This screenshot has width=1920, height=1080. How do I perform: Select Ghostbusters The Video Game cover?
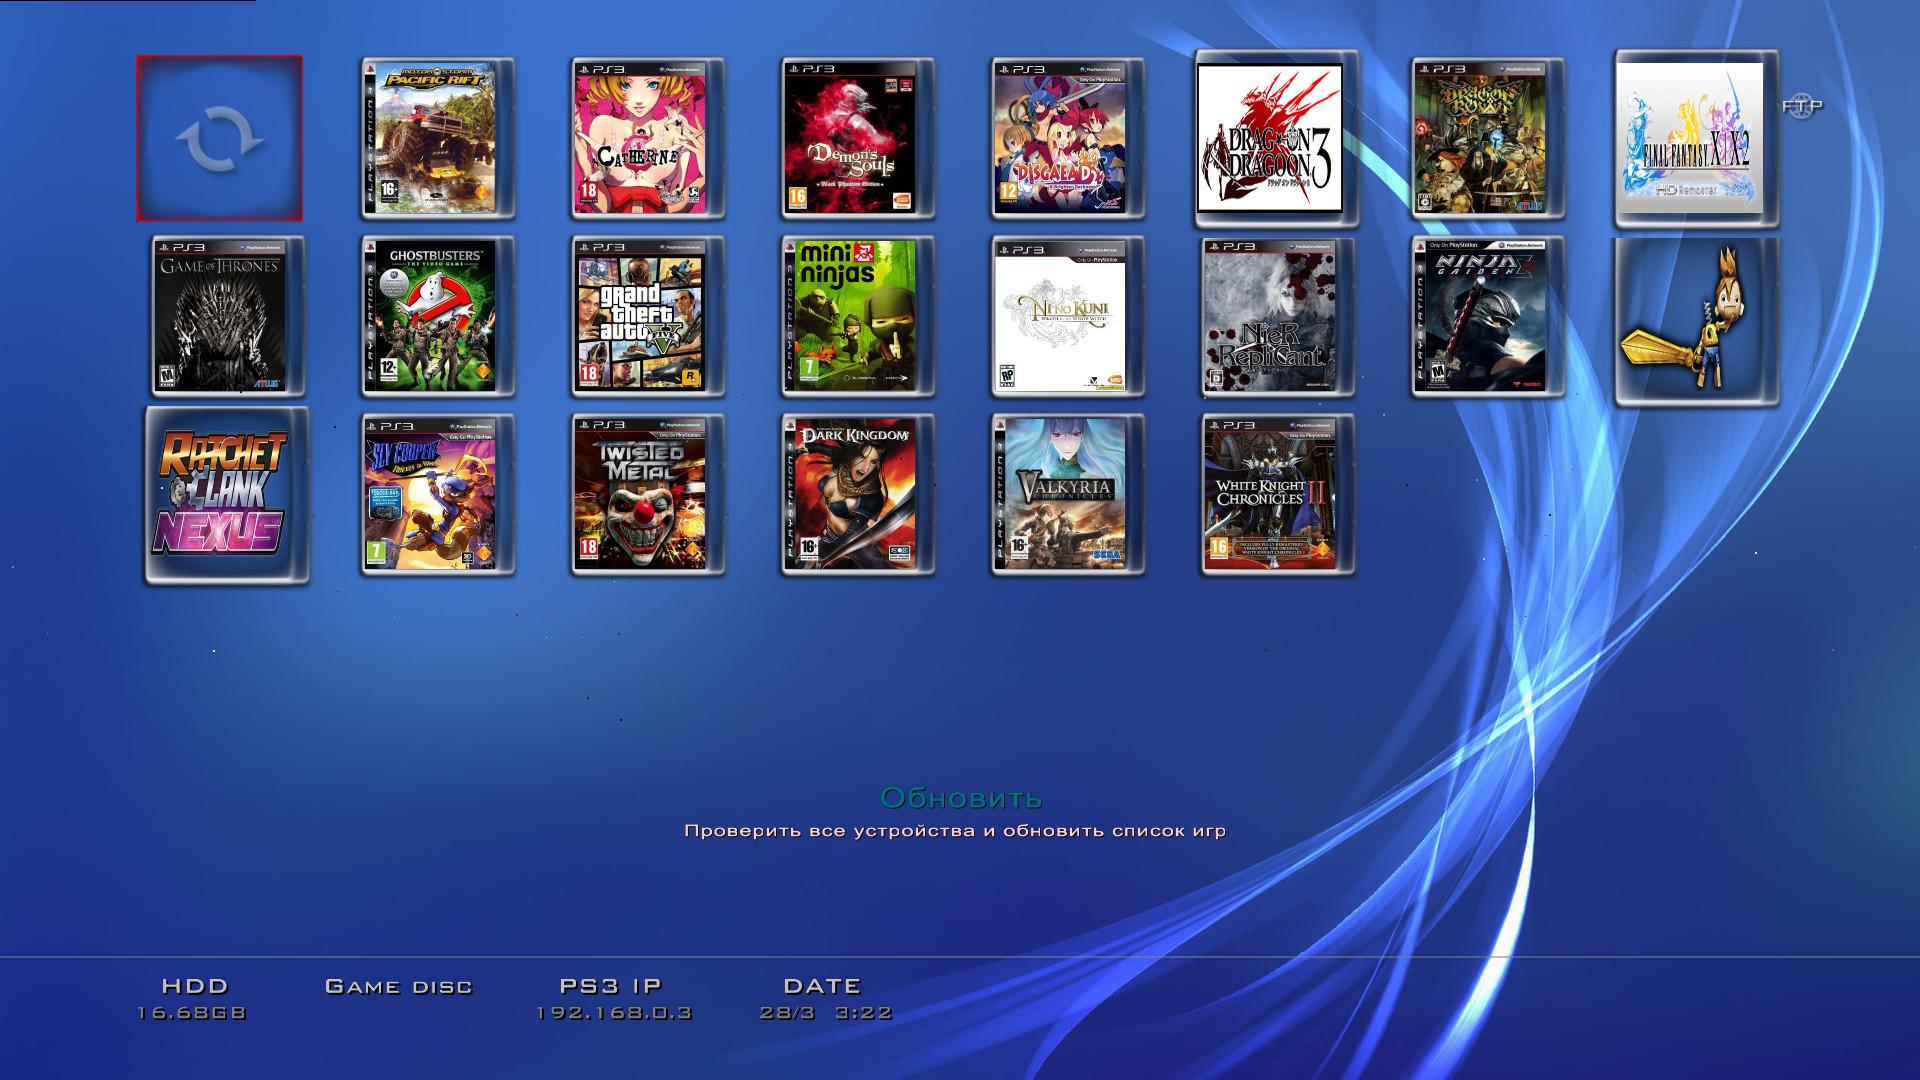tap(438, 316)
